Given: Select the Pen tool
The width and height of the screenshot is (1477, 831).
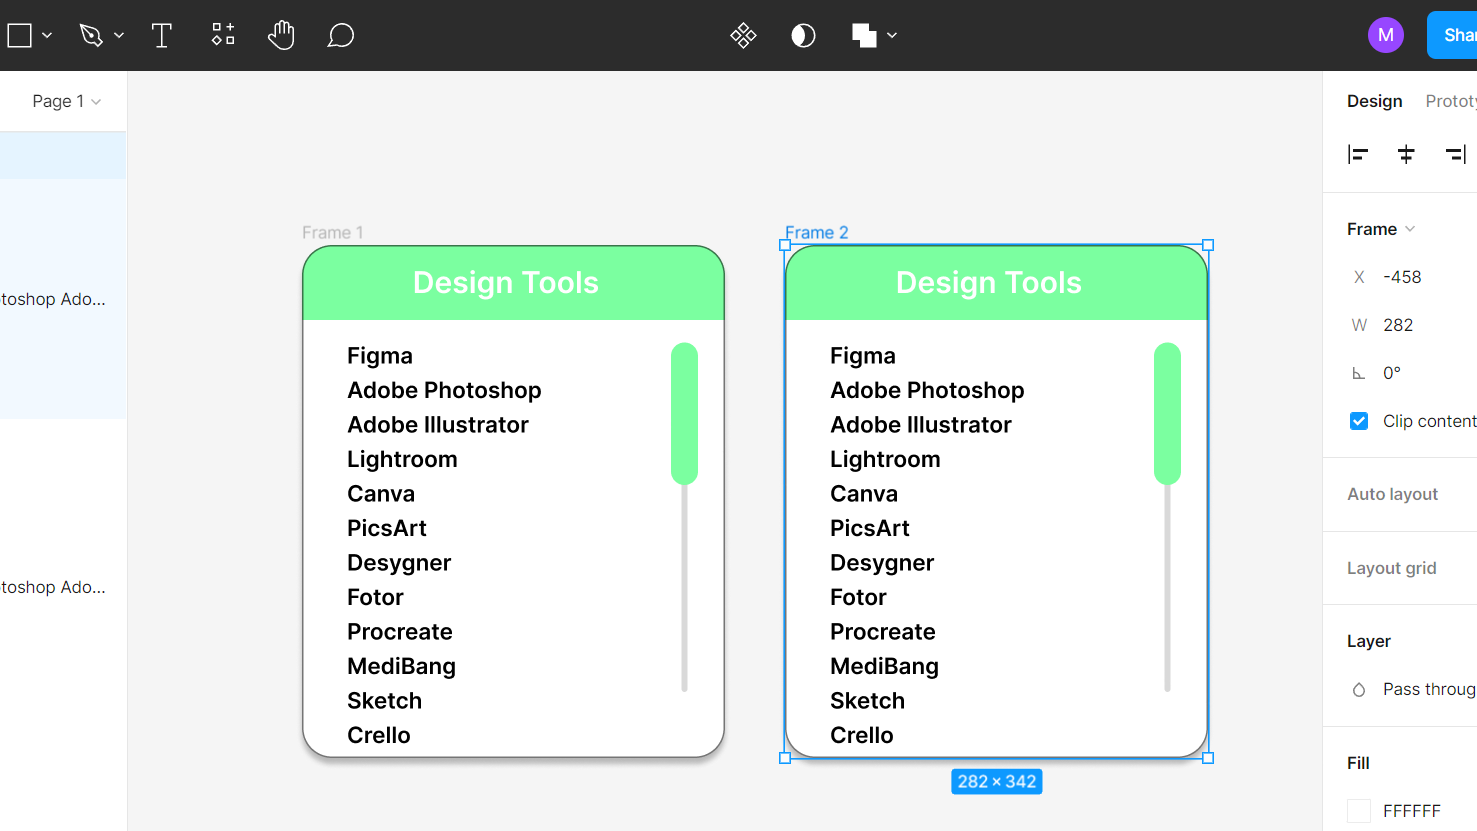Looking at the screenshot, I should (91, 36).
